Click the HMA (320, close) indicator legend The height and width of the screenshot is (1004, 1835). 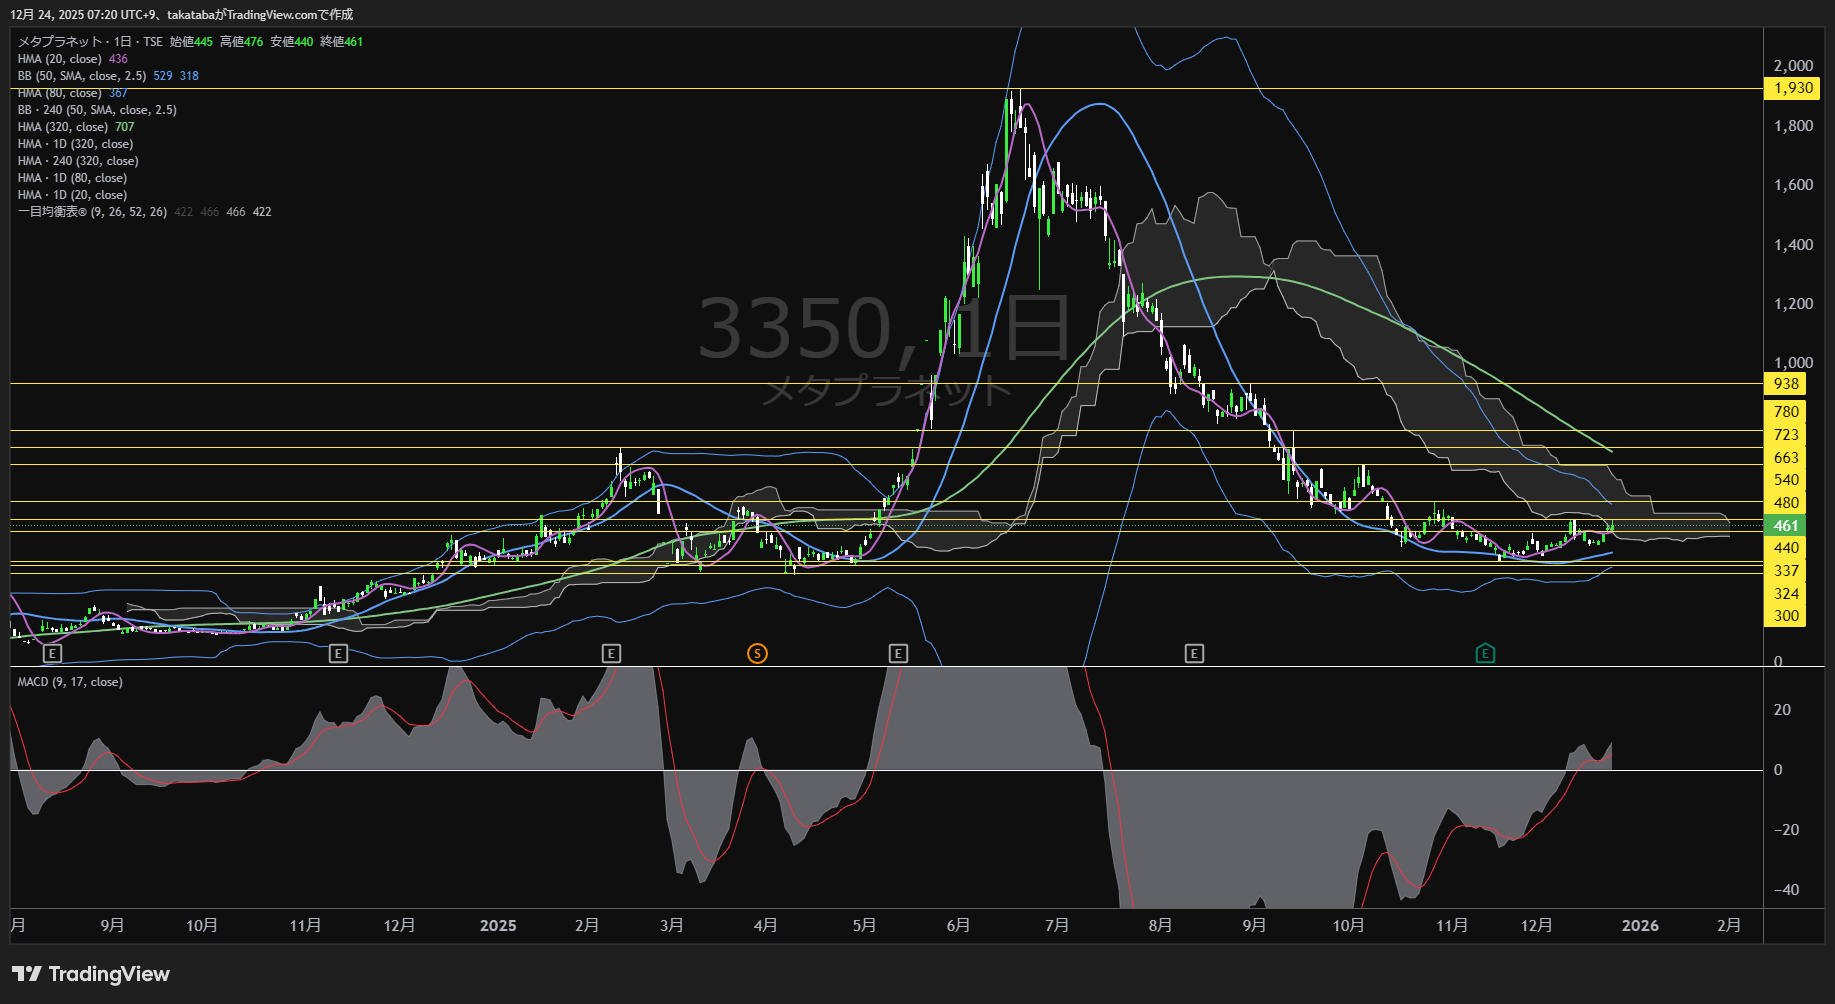click(62, 127)
